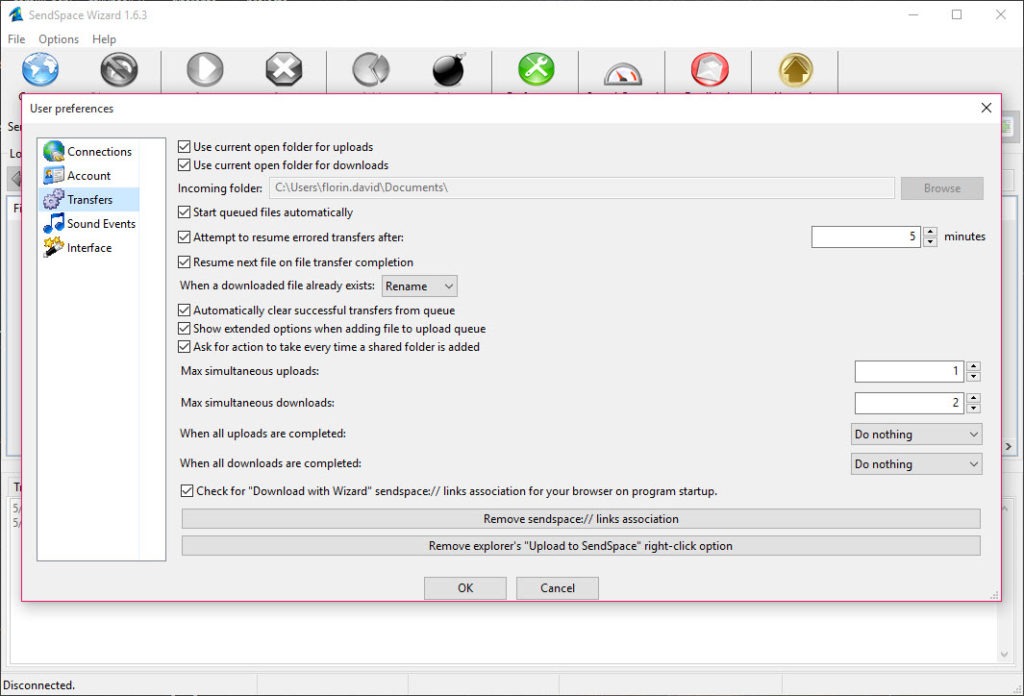This screenshot has width=1024, height=696.
Task: Click the play arrow toolbar icon
Action: click(x=205, y=69)
